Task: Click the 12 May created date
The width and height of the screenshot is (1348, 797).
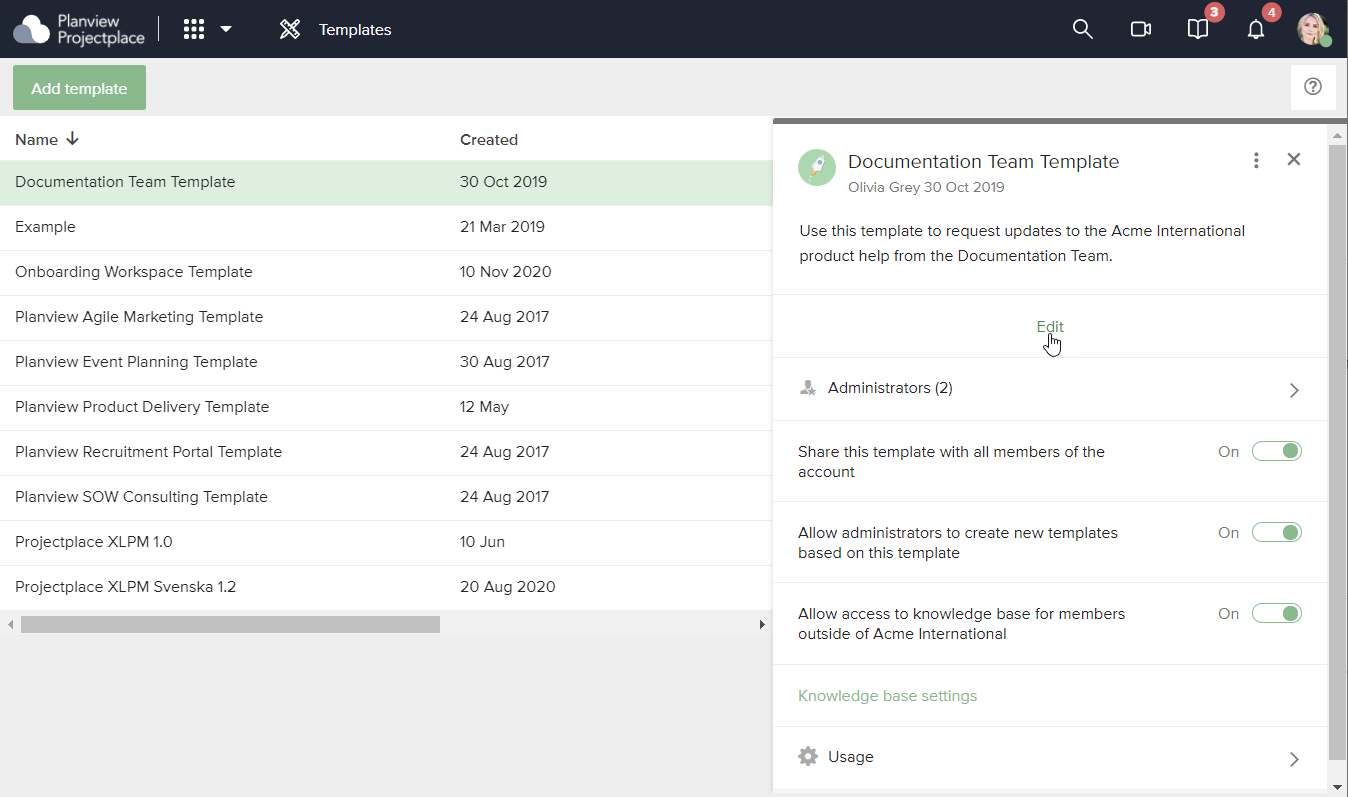Action: point(485,407)
